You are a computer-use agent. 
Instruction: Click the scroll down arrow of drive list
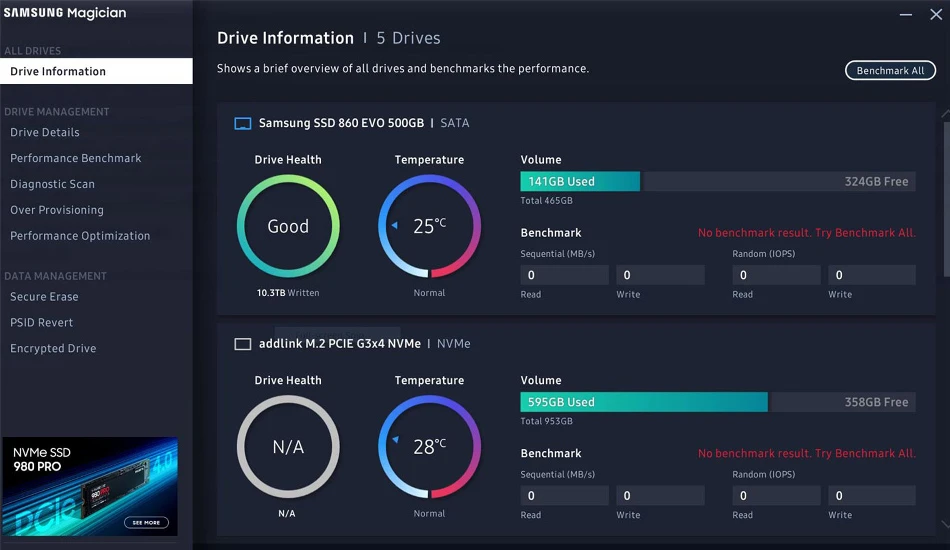[945, 525]
